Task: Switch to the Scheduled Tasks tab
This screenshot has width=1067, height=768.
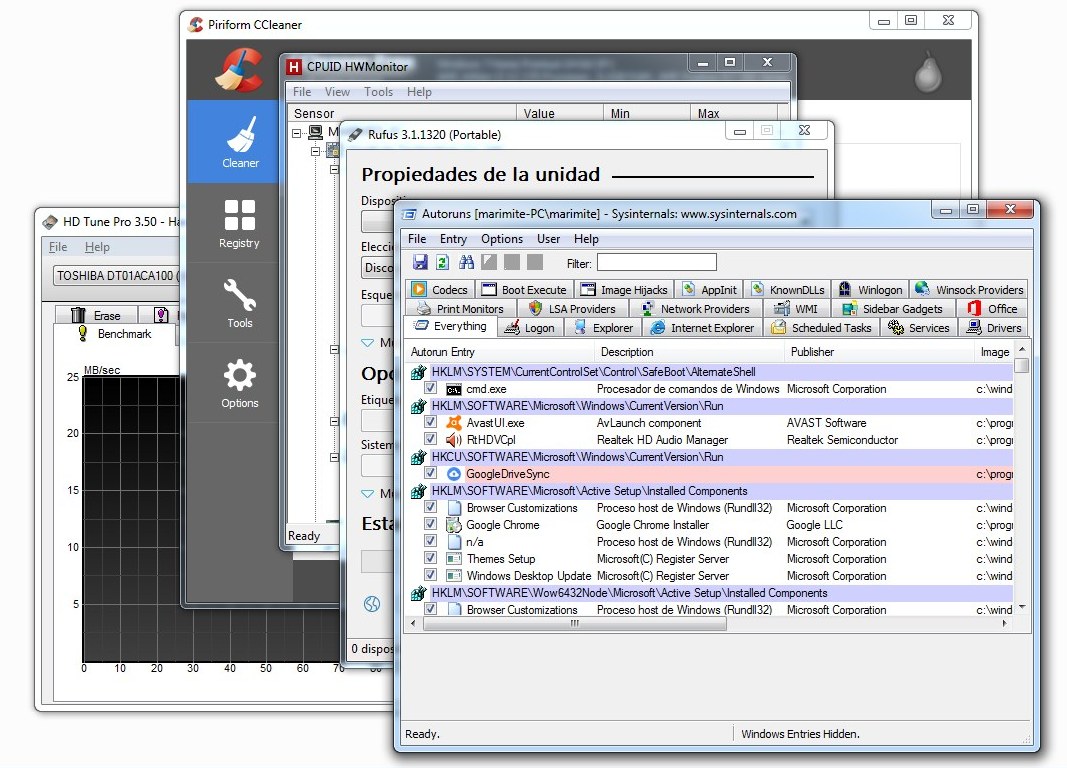Action: click(822, 328)
